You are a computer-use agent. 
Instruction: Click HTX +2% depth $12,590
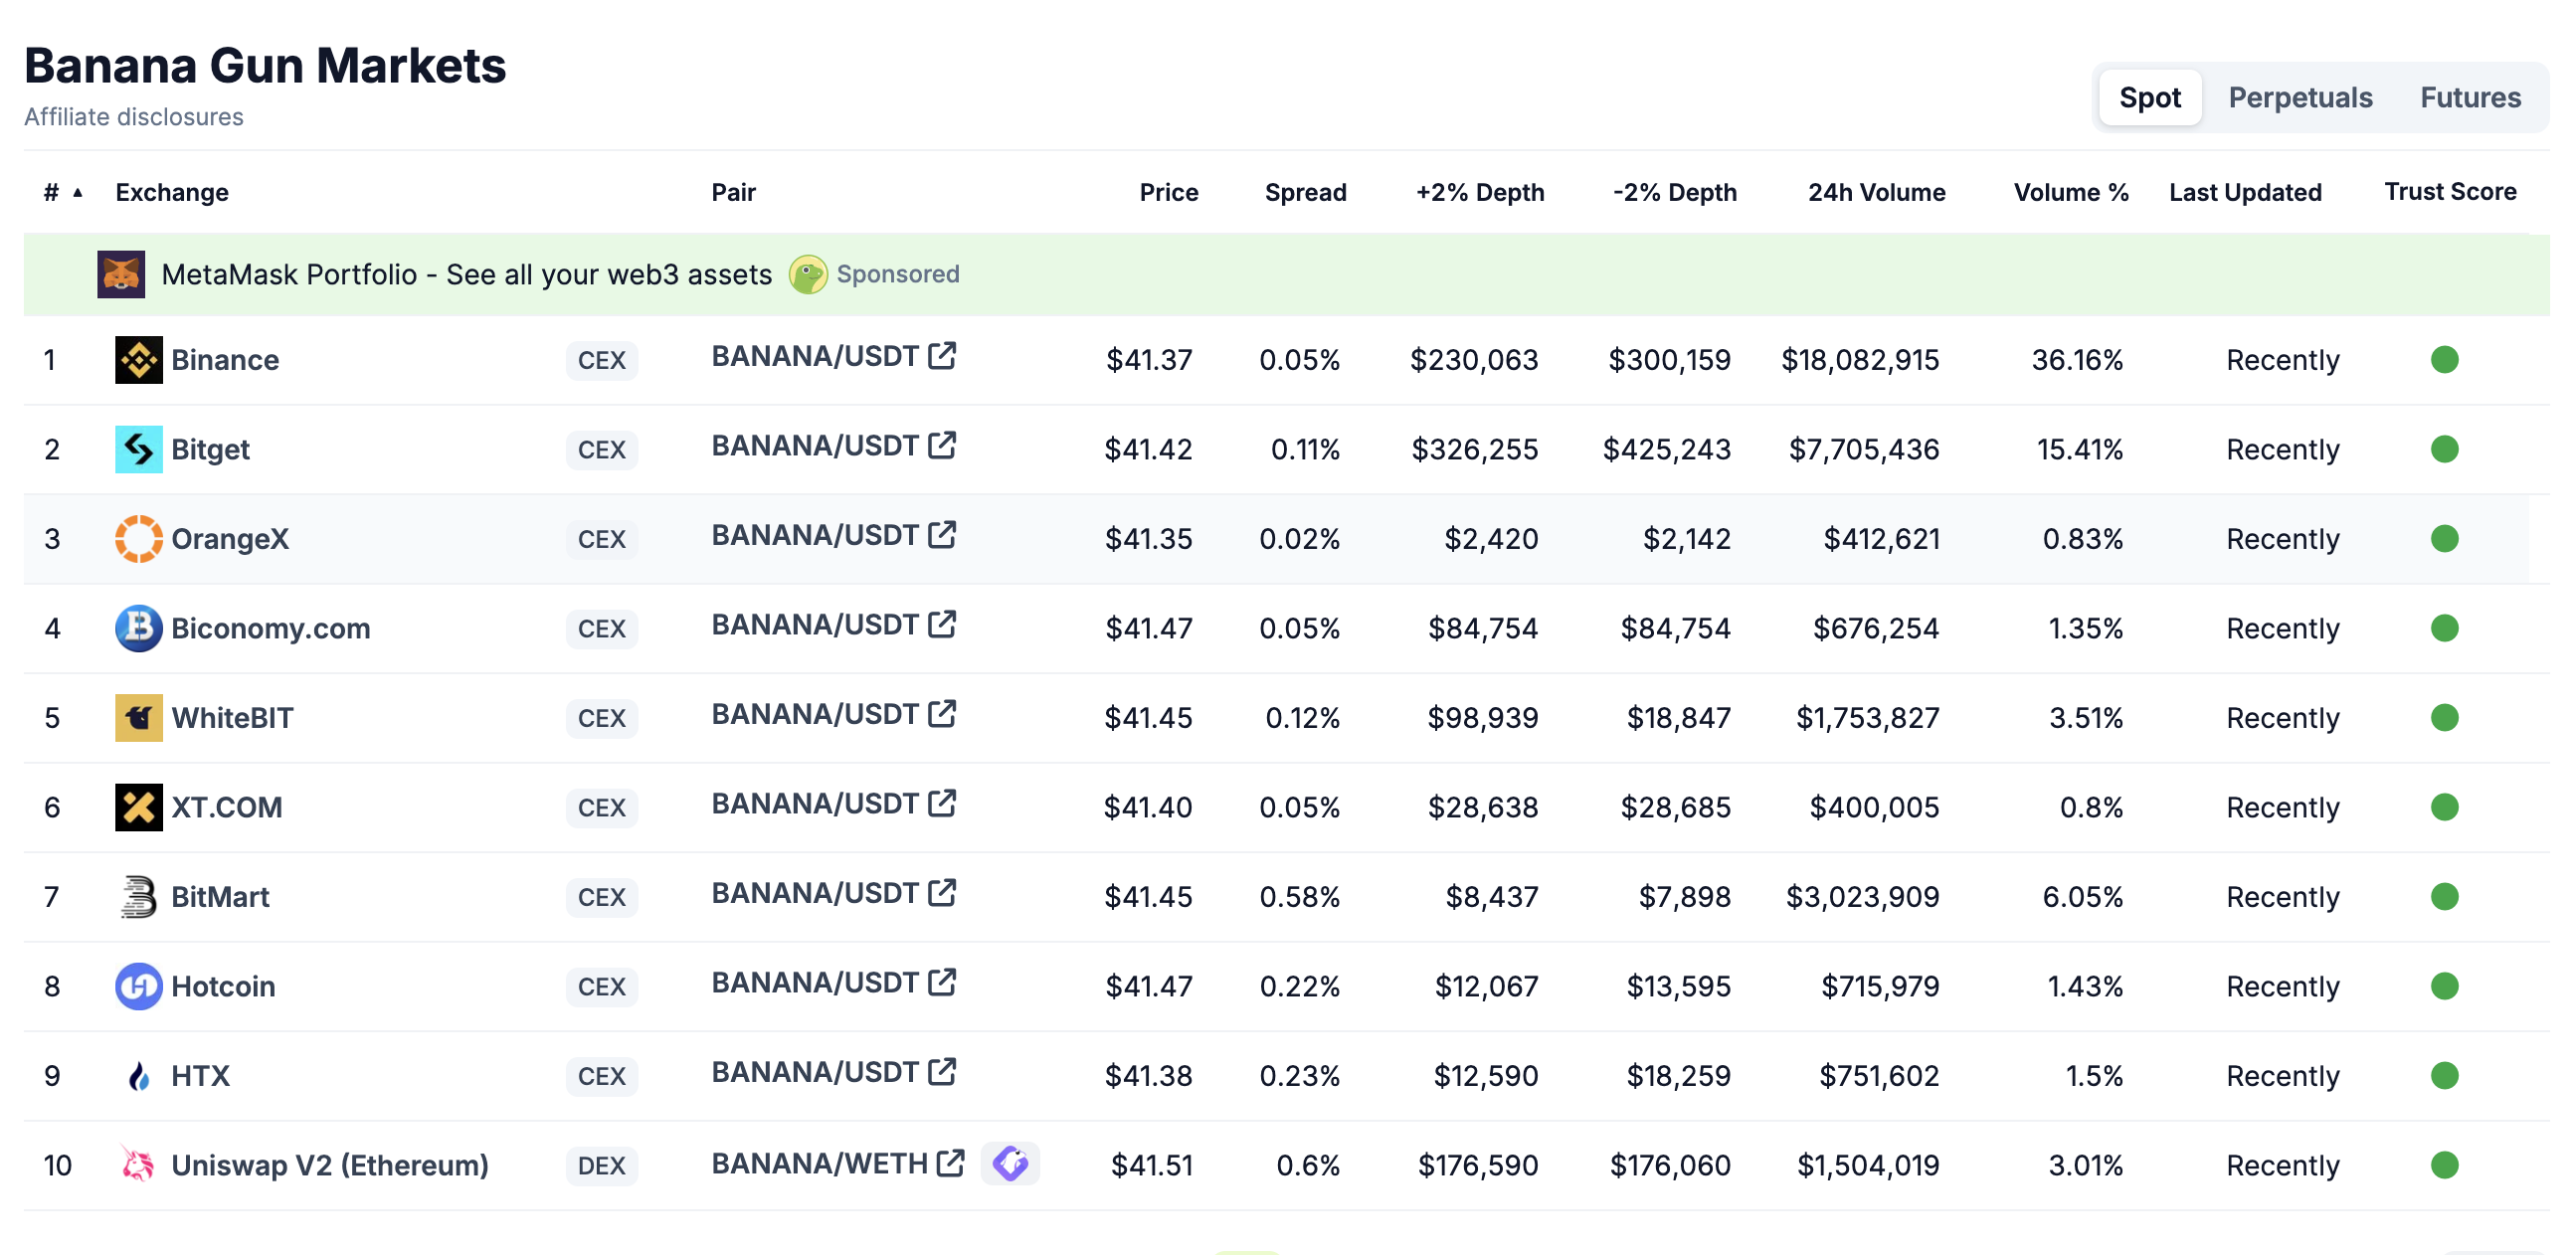(x=1486, y=1076)
